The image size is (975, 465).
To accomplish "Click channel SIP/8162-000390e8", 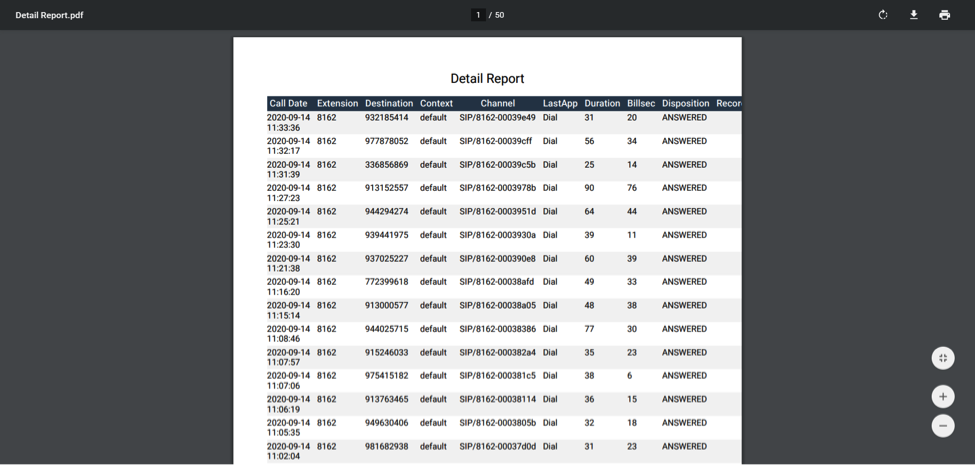I will (497, 259).
